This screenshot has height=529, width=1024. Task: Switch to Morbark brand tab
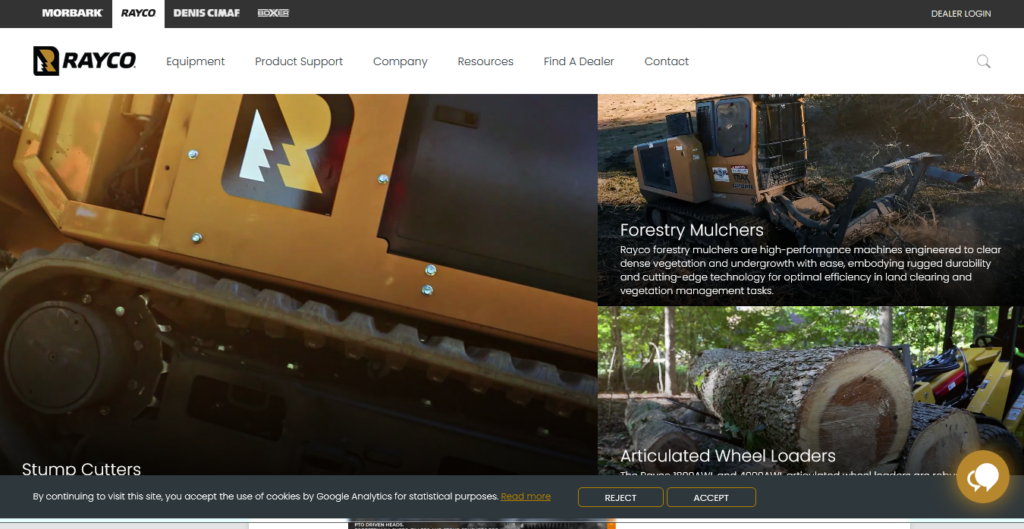pos(72,13)
